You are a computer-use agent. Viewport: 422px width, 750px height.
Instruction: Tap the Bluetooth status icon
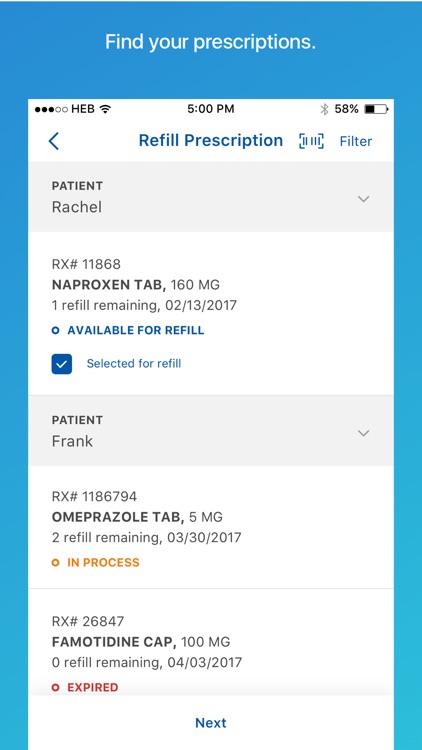coord(324,110)
